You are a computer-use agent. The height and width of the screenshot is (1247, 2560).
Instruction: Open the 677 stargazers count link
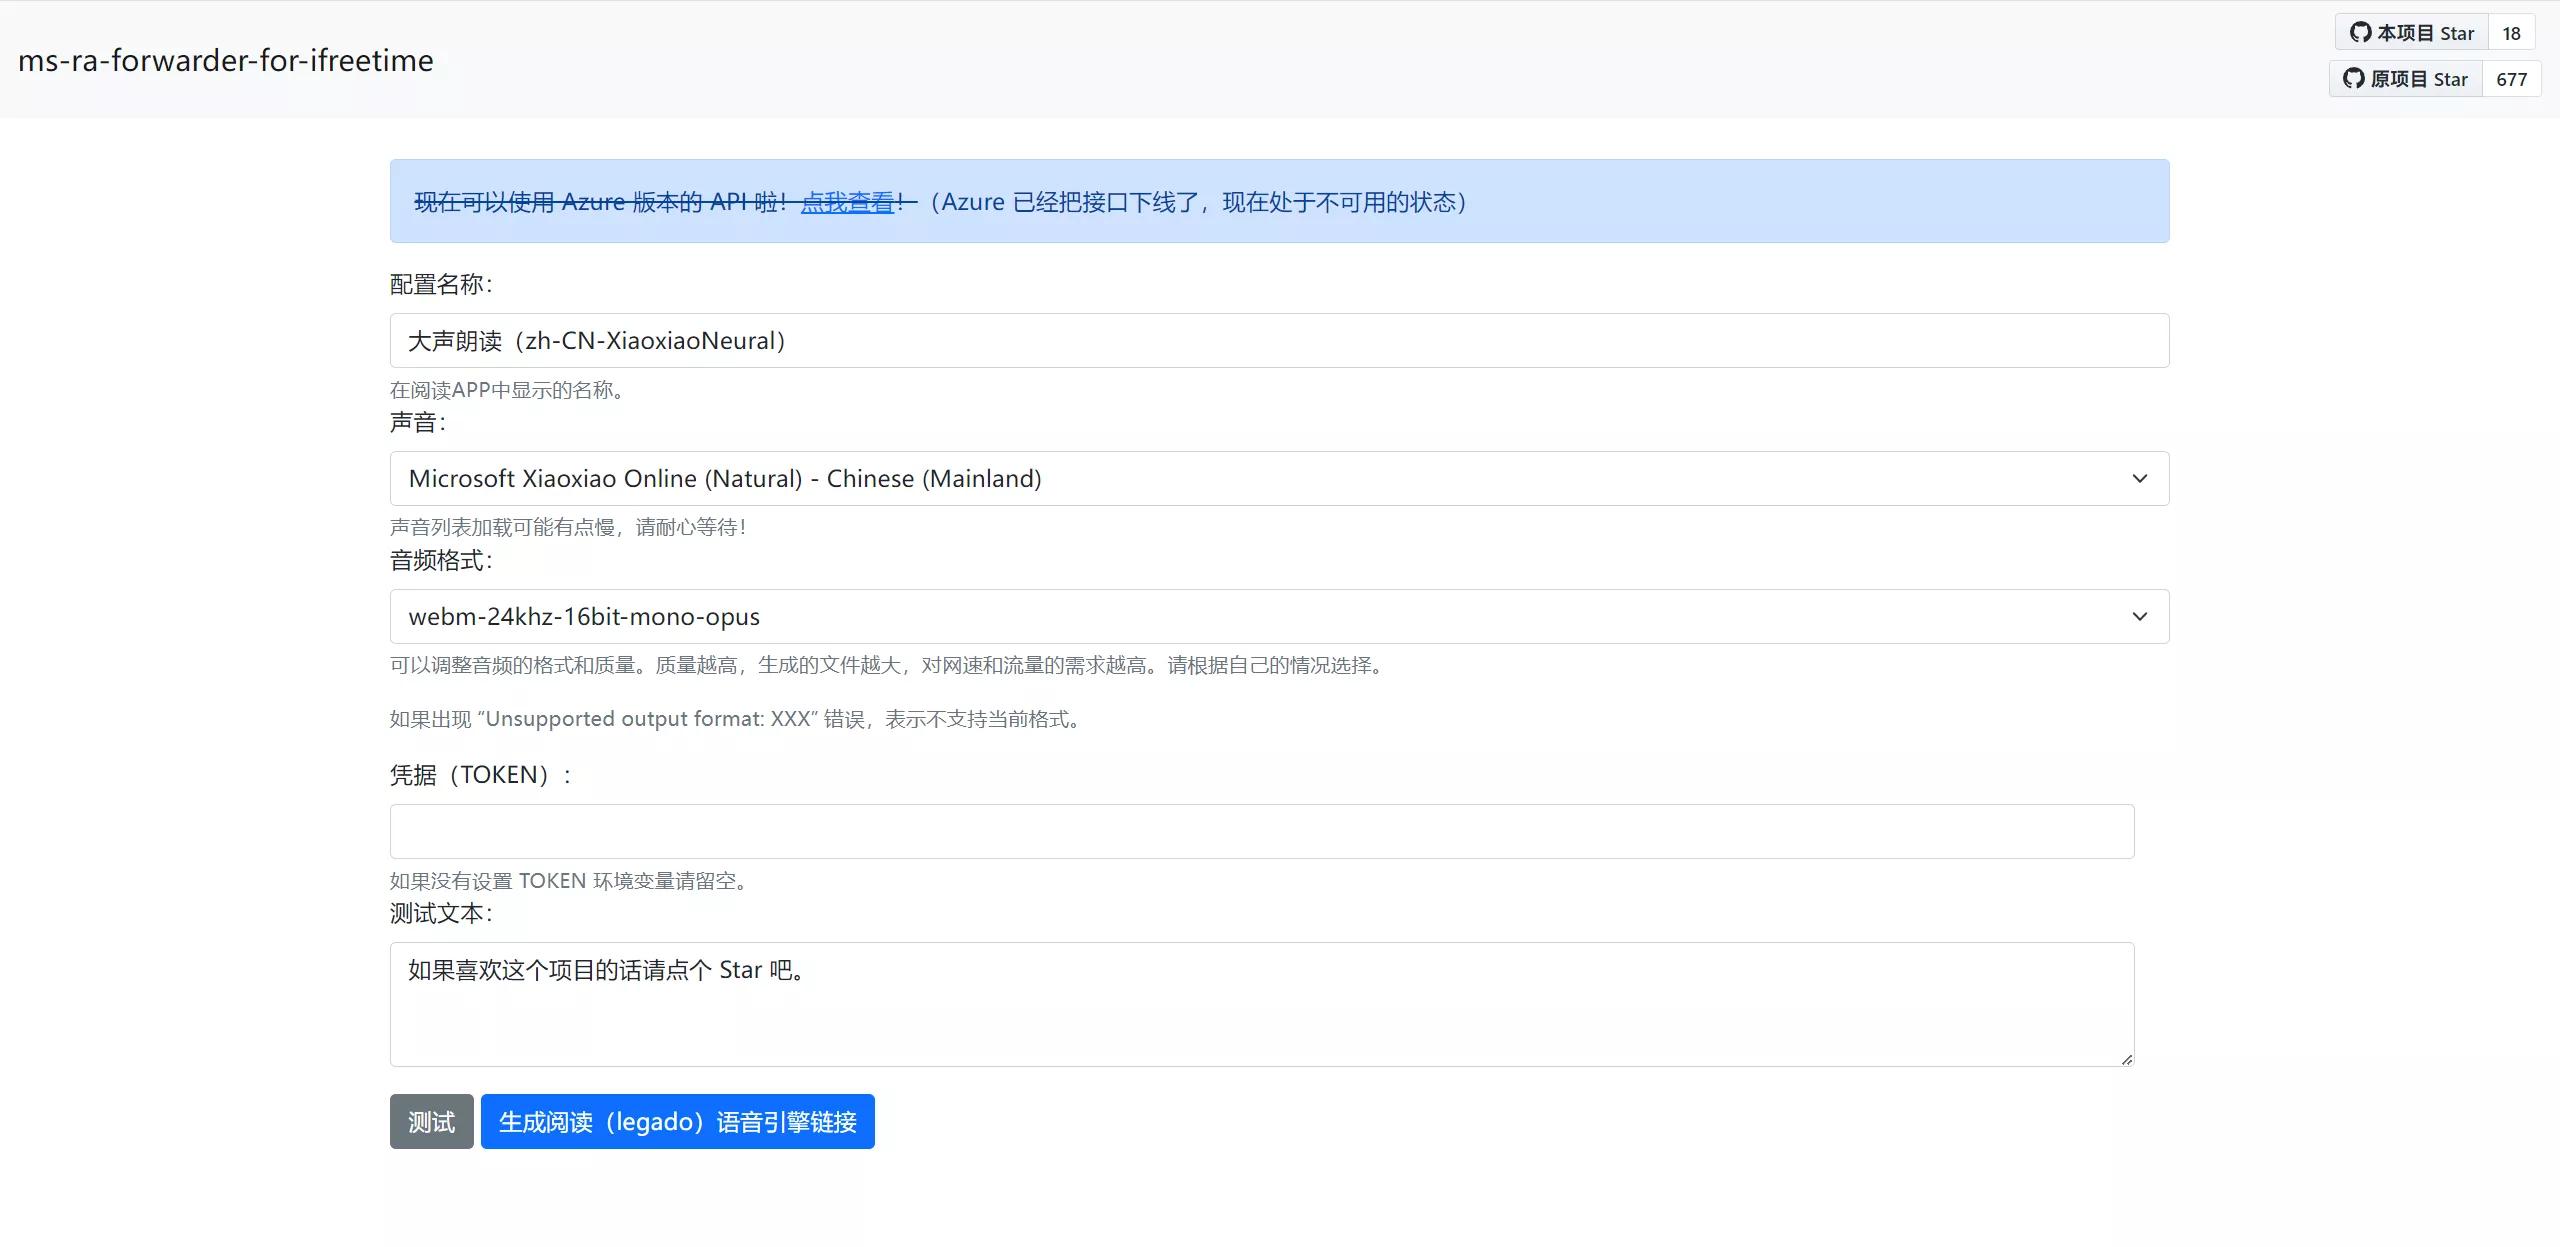coord(2511,79)
